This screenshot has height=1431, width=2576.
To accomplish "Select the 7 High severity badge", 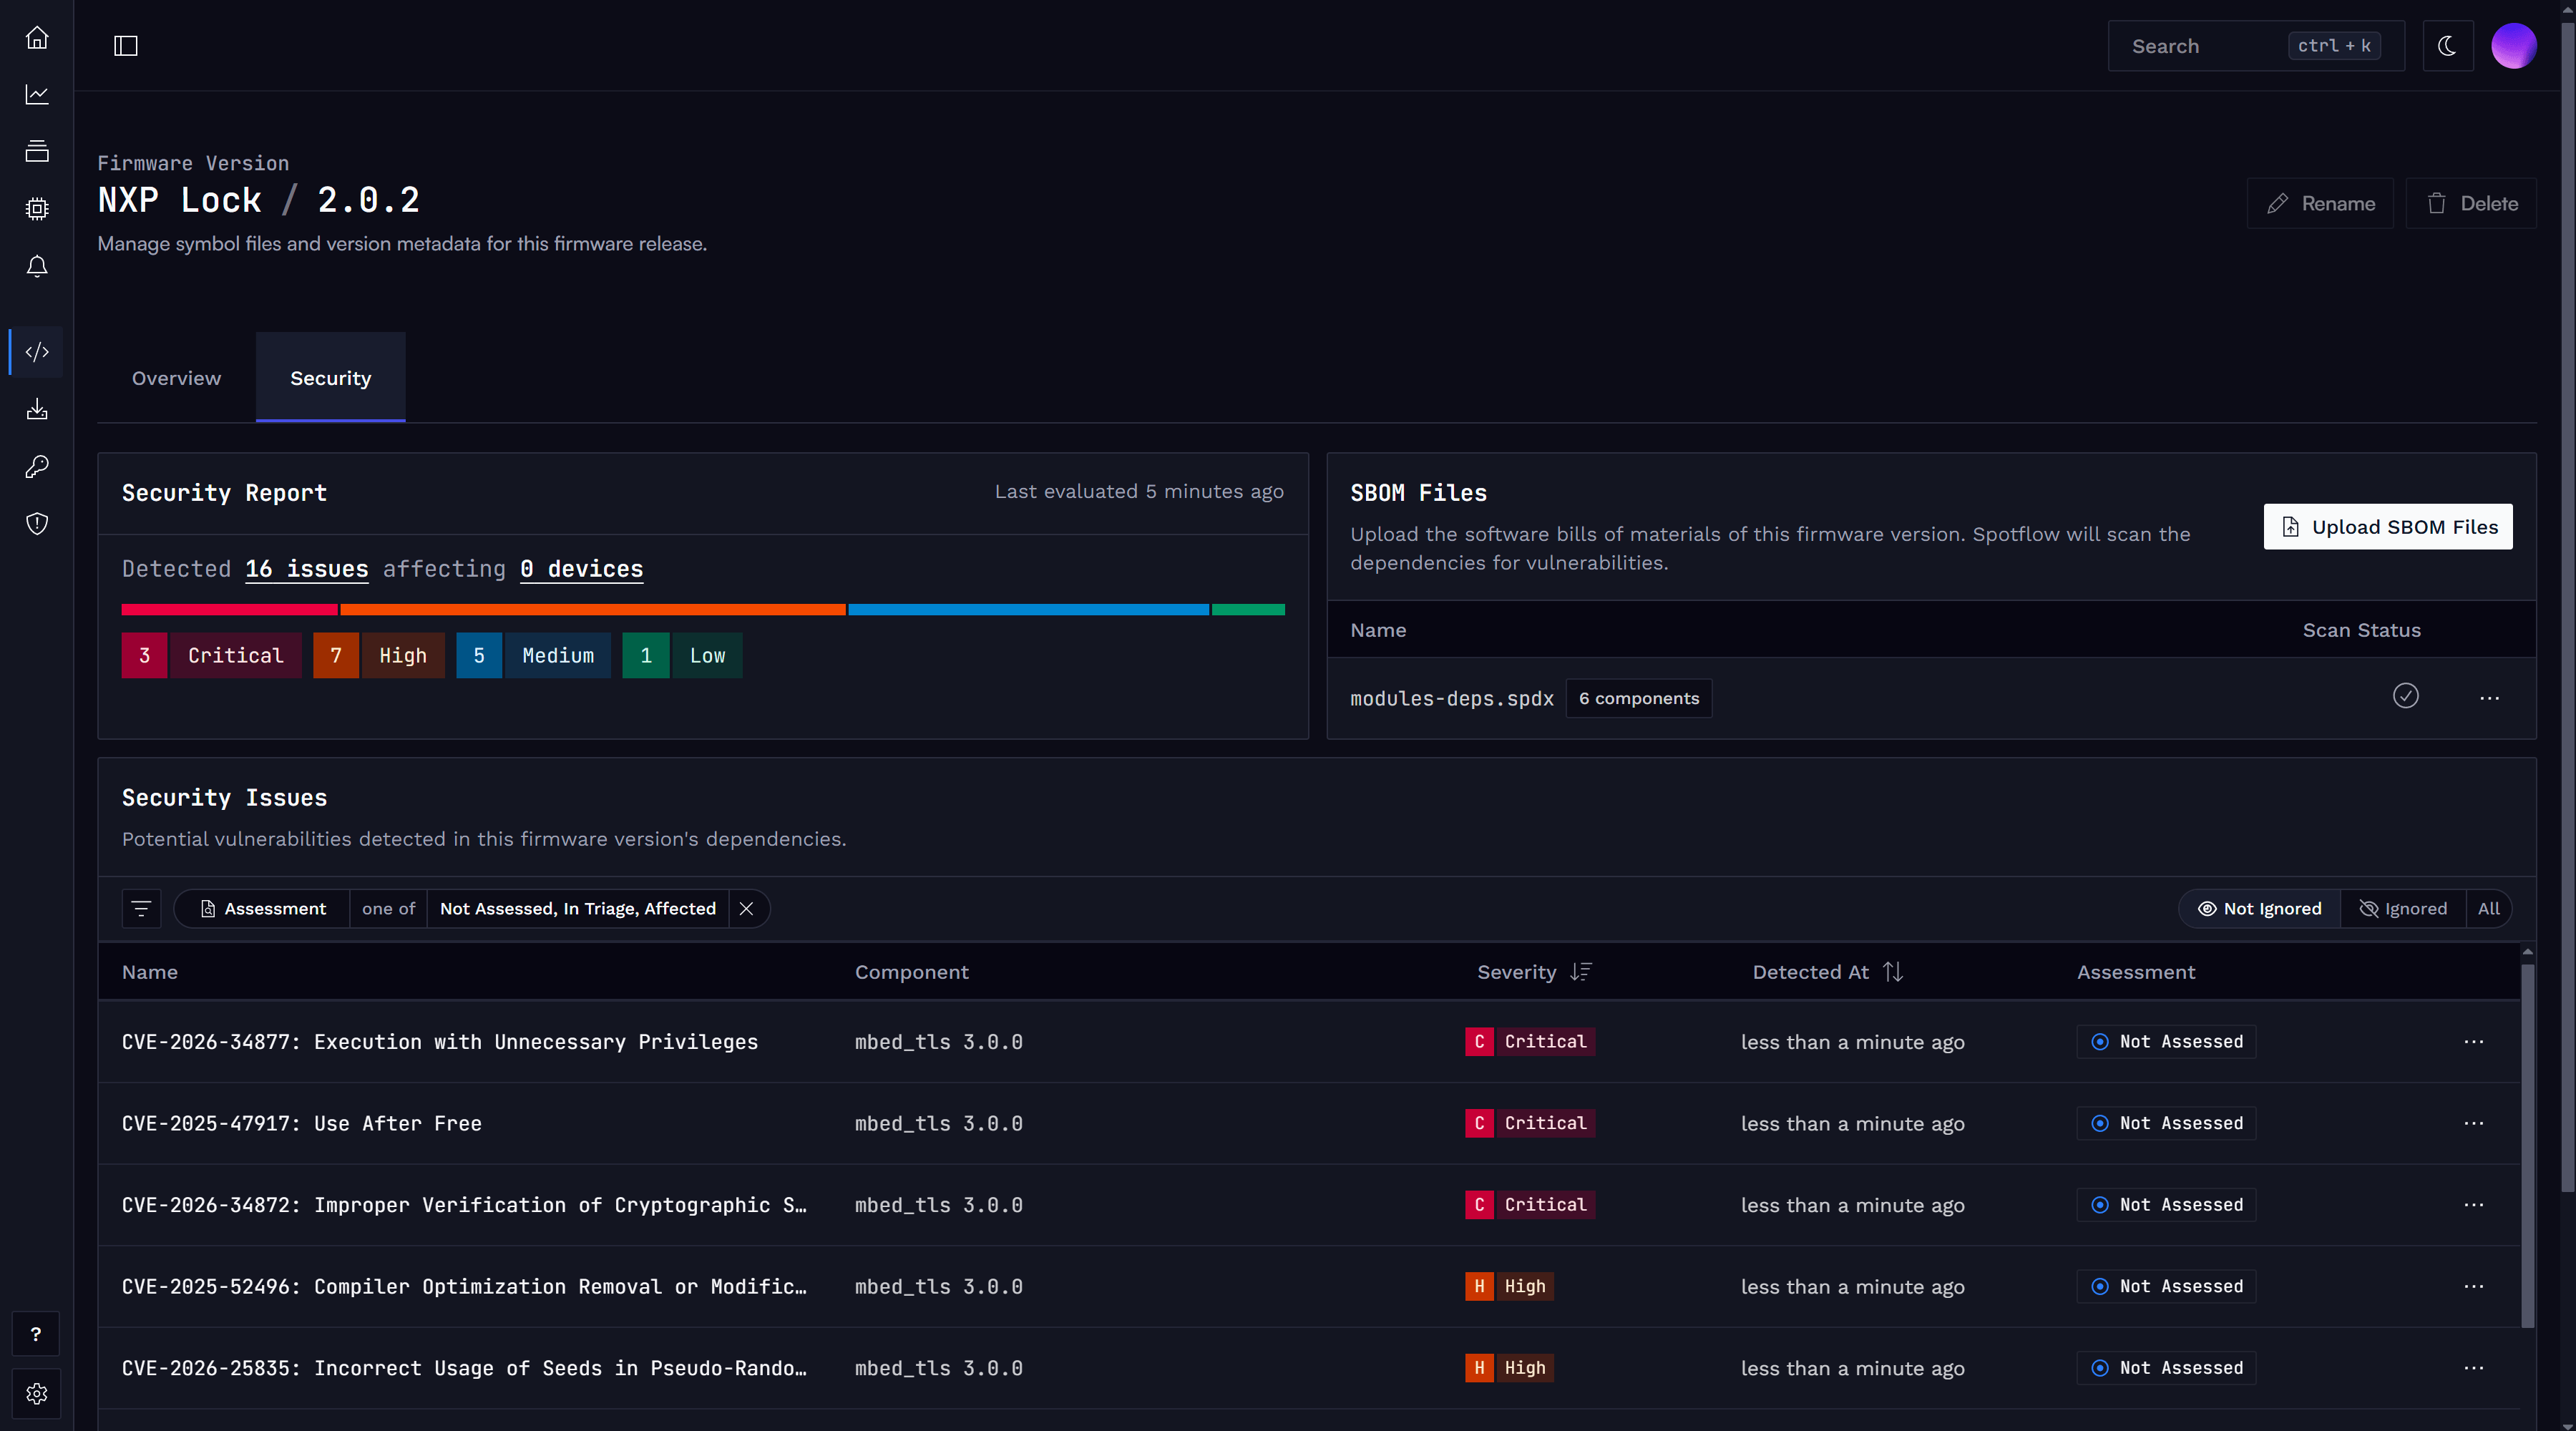I will [x=378, y=655].
